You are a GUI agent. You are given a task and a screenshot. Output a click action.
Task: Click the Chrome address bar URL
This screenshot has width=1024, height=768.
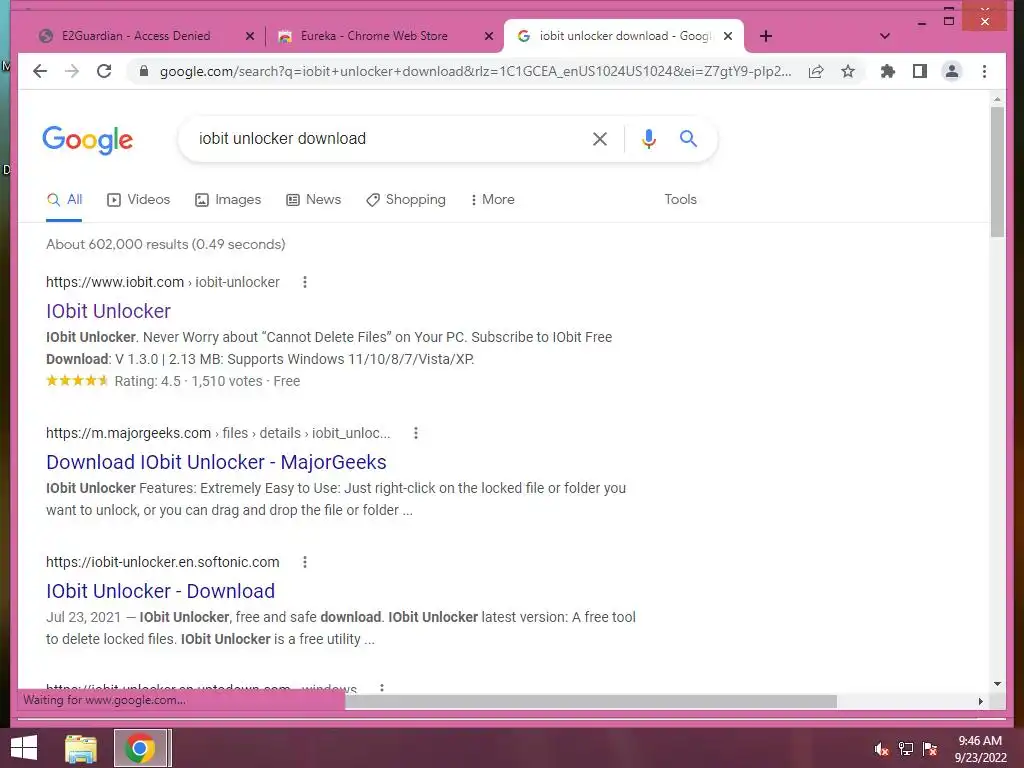pos(475,71)
